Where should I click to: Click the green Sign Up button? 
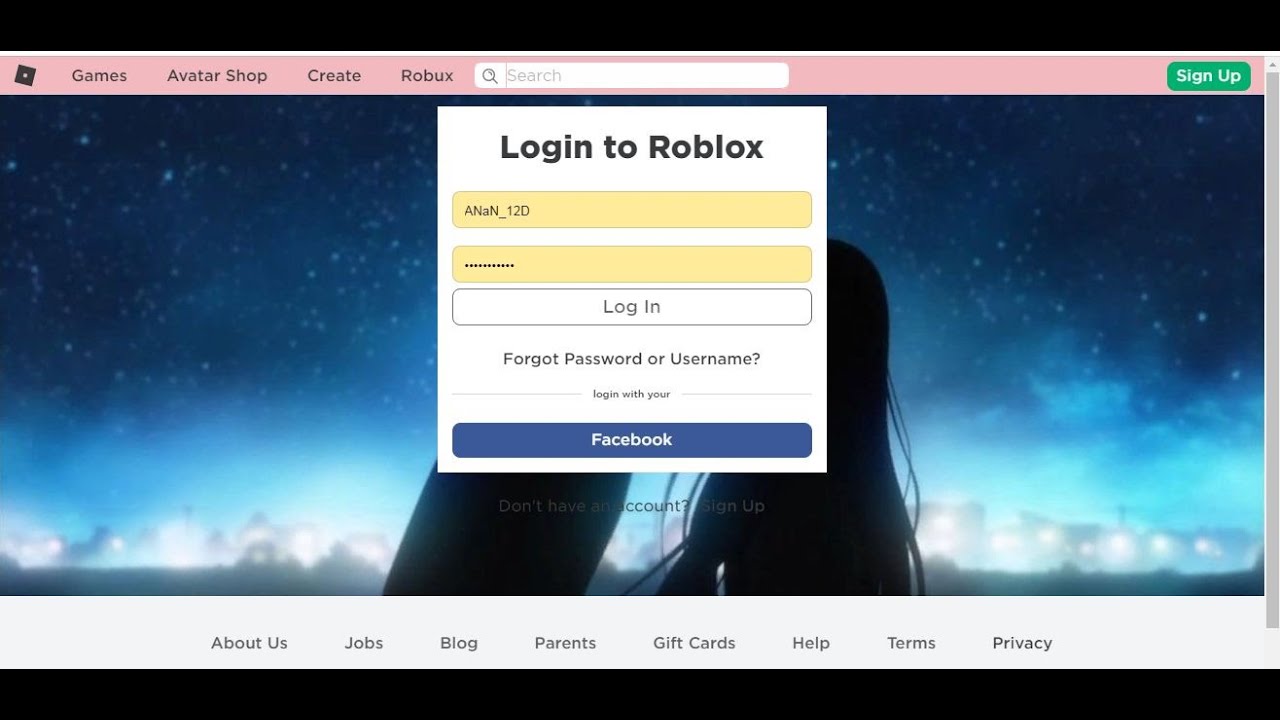click(1208, 76)
